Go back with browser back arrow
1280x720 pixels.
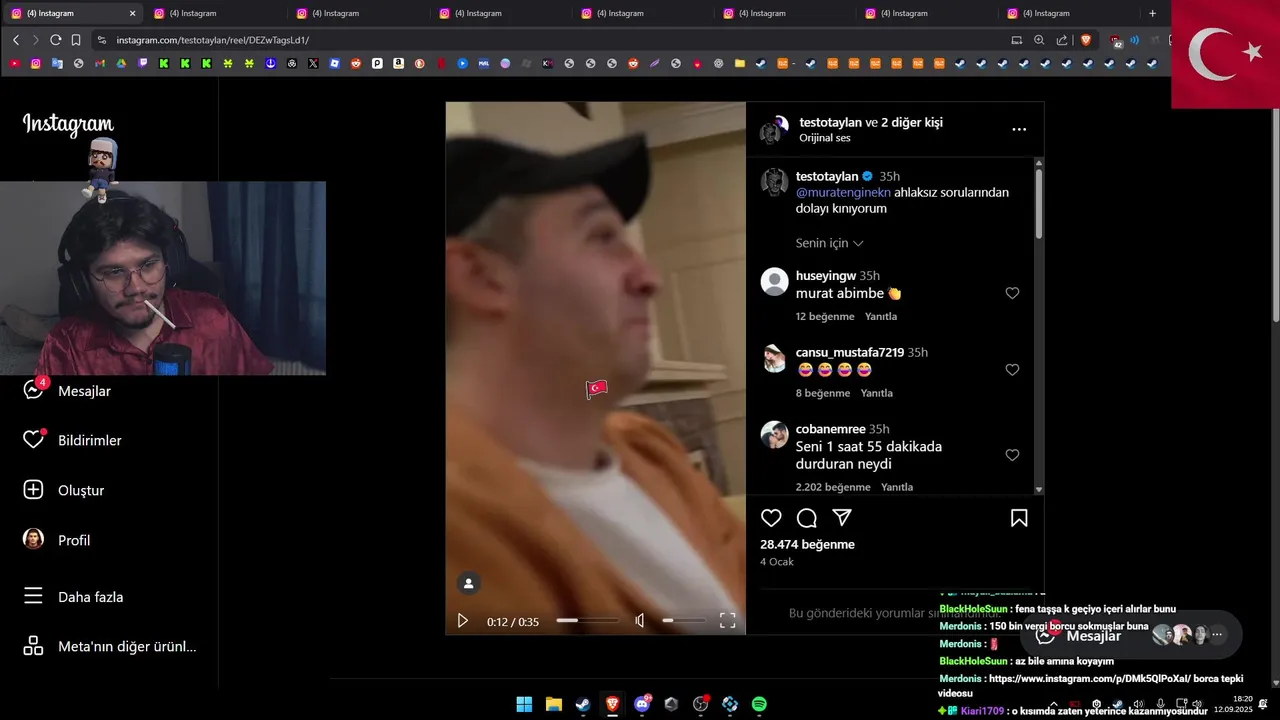pos(15,40)
